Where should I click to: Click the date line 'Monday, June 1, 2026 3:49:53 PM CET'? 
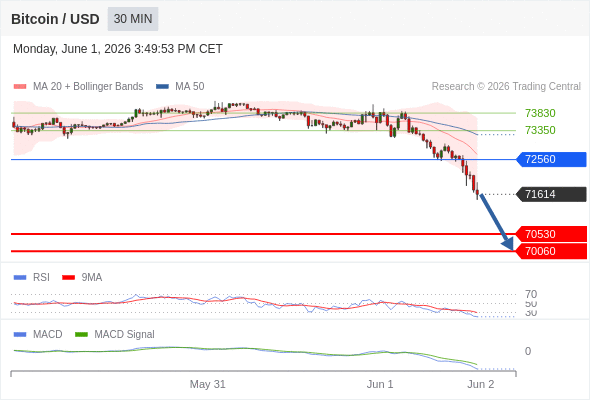pos(118,49)
